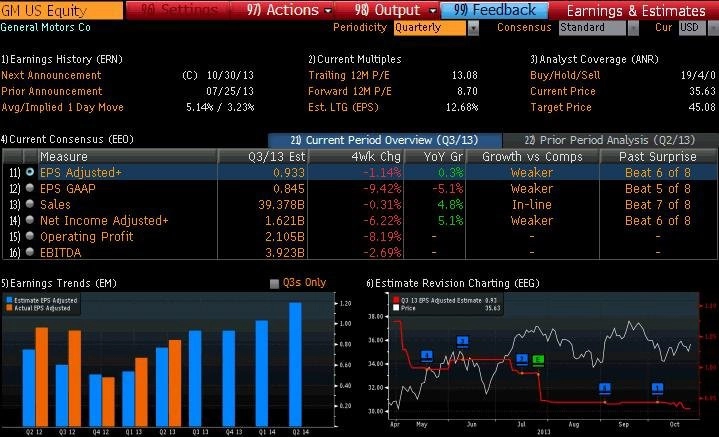Enable the Q3s Only checkbox

point(274,283)
